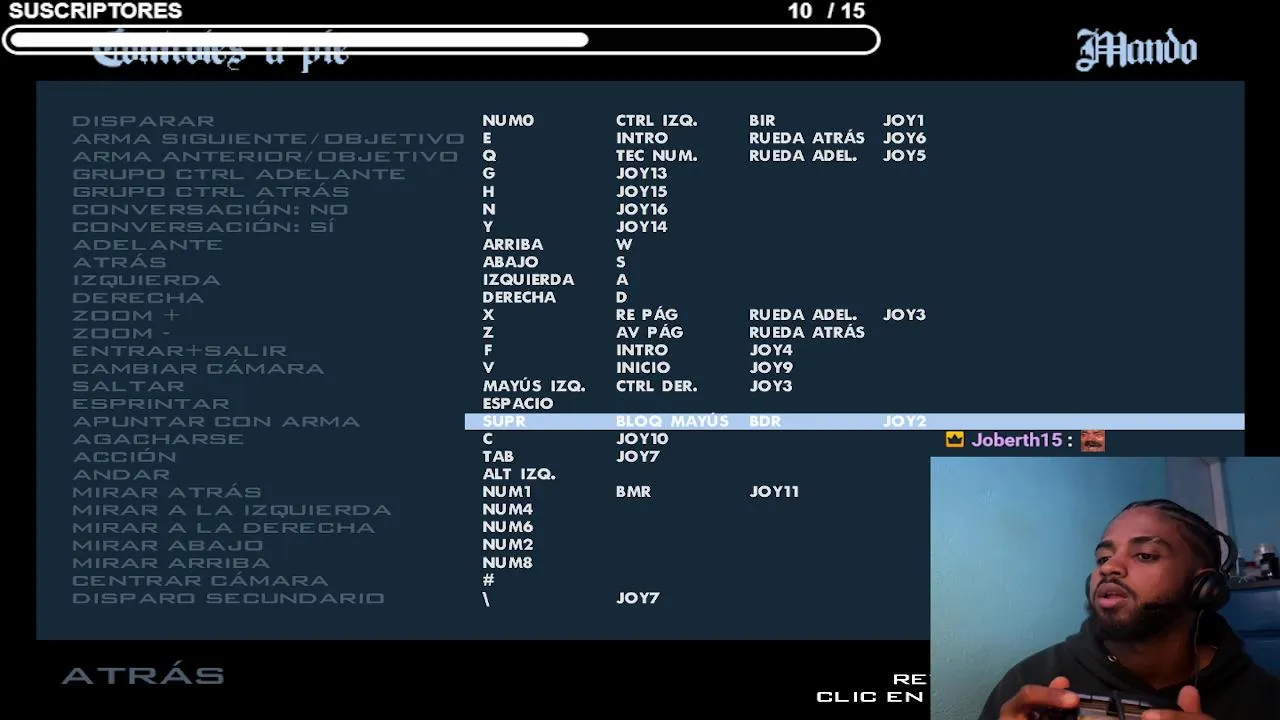This screenshot has height=720, width=1280.
Task: Click the JOY4 binding for ENTRAR+SALIR
Action: pyautogui.click(x=771, y=351)
